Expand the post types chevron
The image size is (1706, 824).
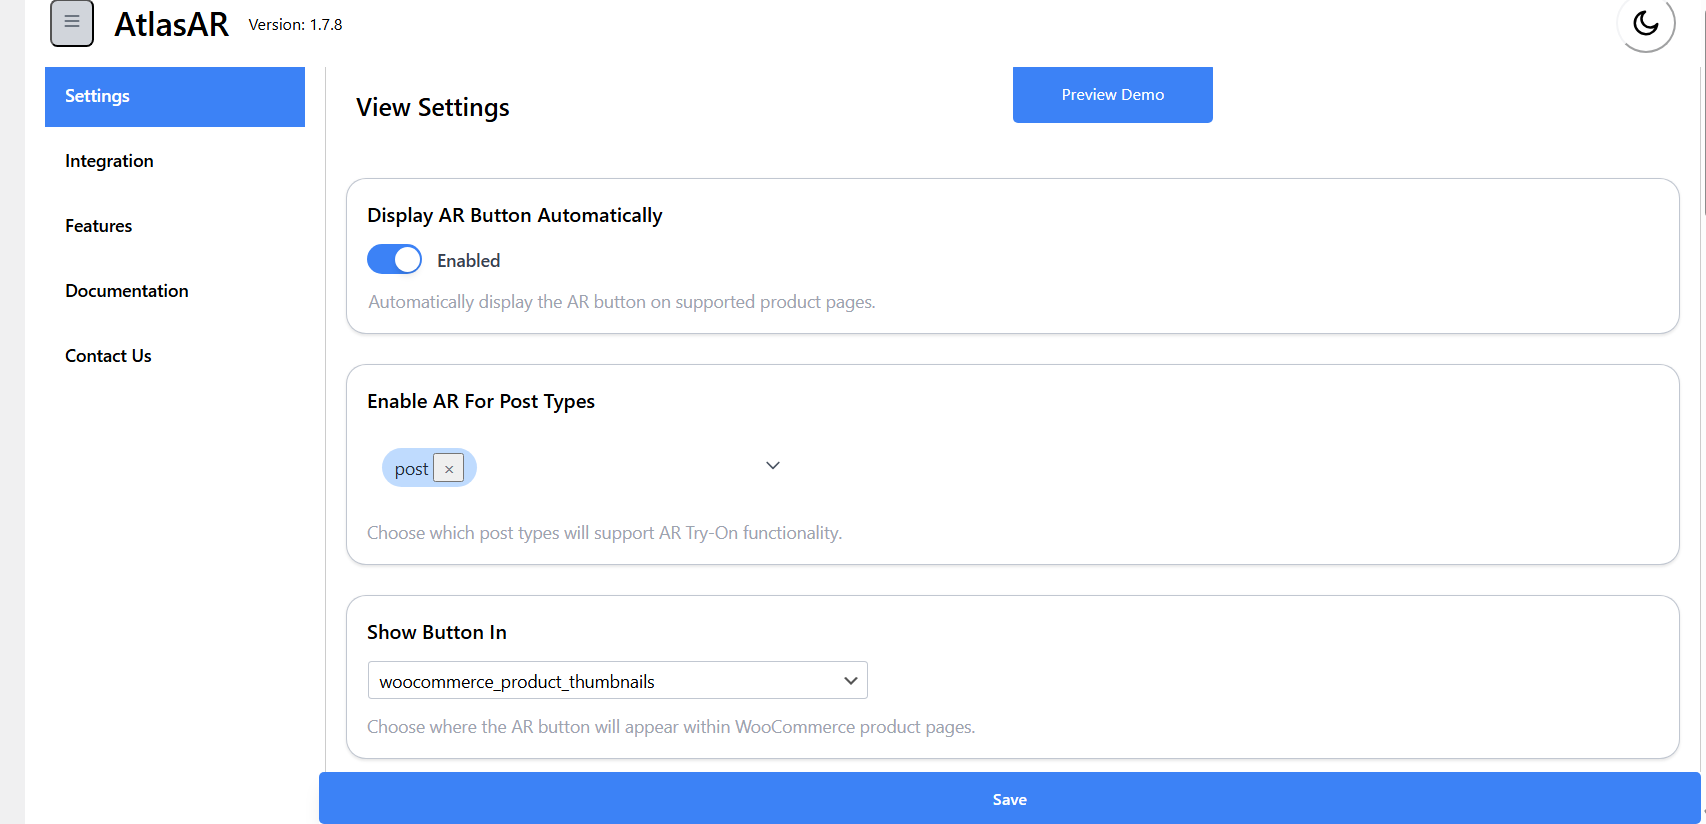773,466
